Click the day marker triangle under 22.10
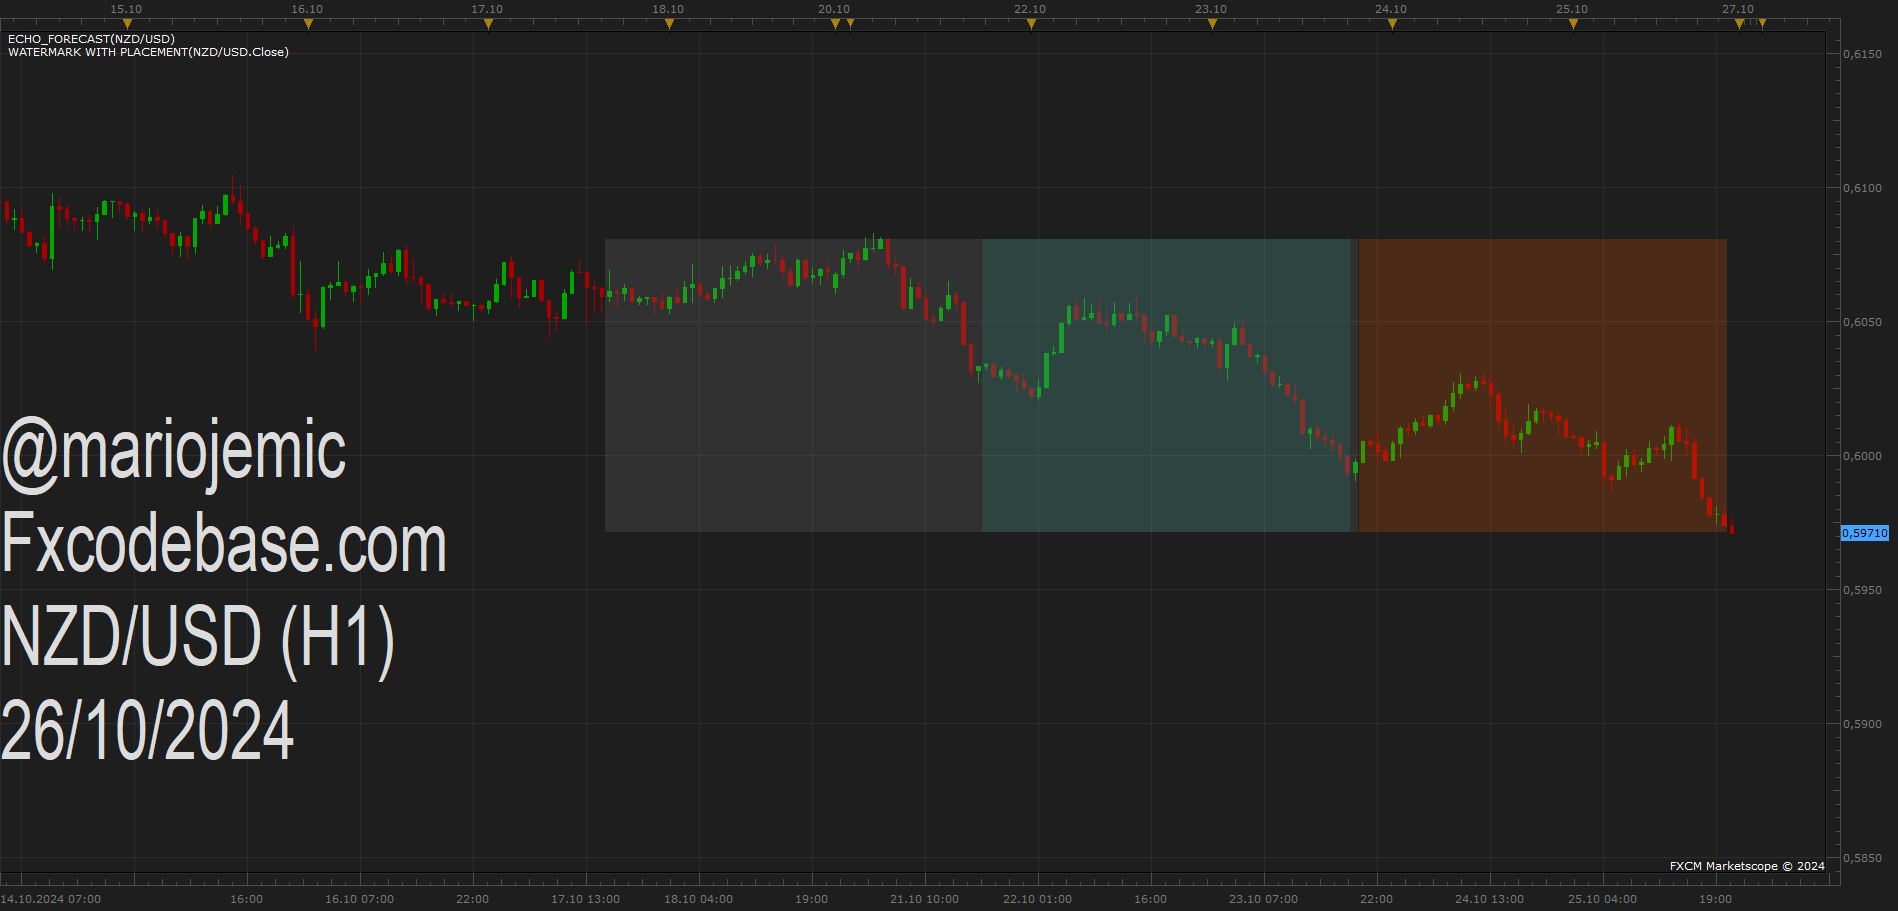 tap(1031, 24)
